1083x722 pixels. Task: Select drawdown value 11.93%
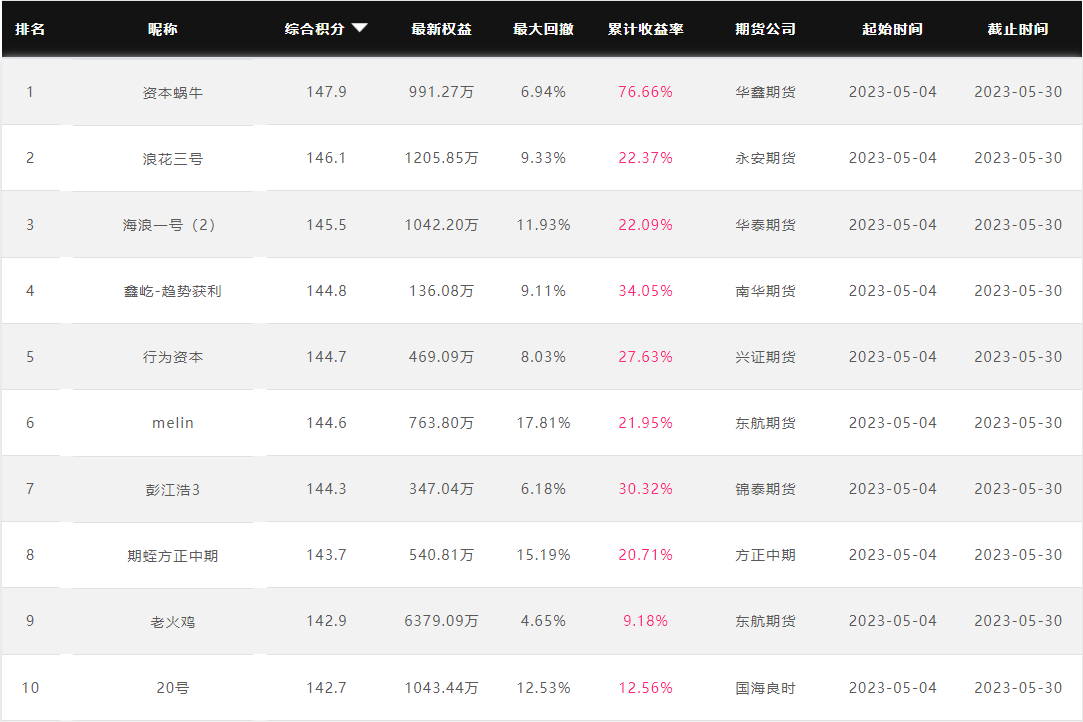pyautogui.click(x=543, y=225)
